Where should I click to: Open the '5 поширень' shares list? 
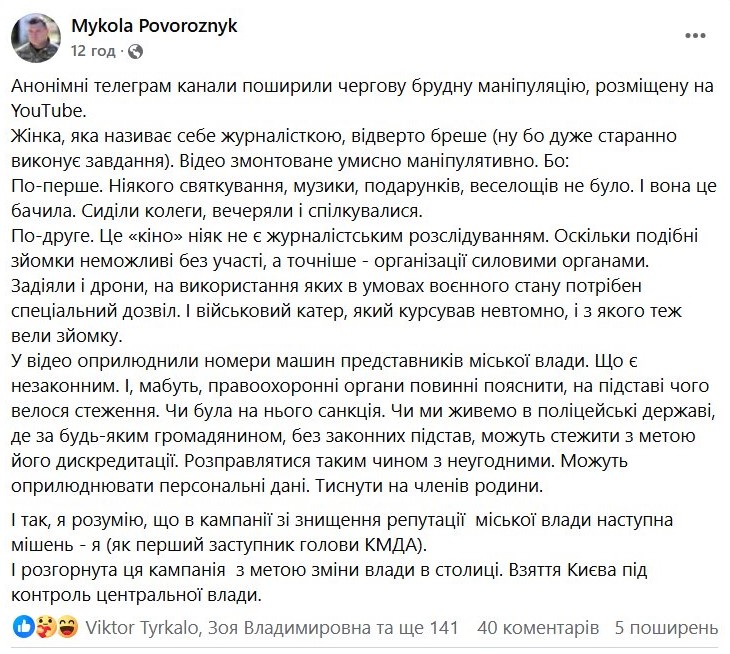click(667, 628)
